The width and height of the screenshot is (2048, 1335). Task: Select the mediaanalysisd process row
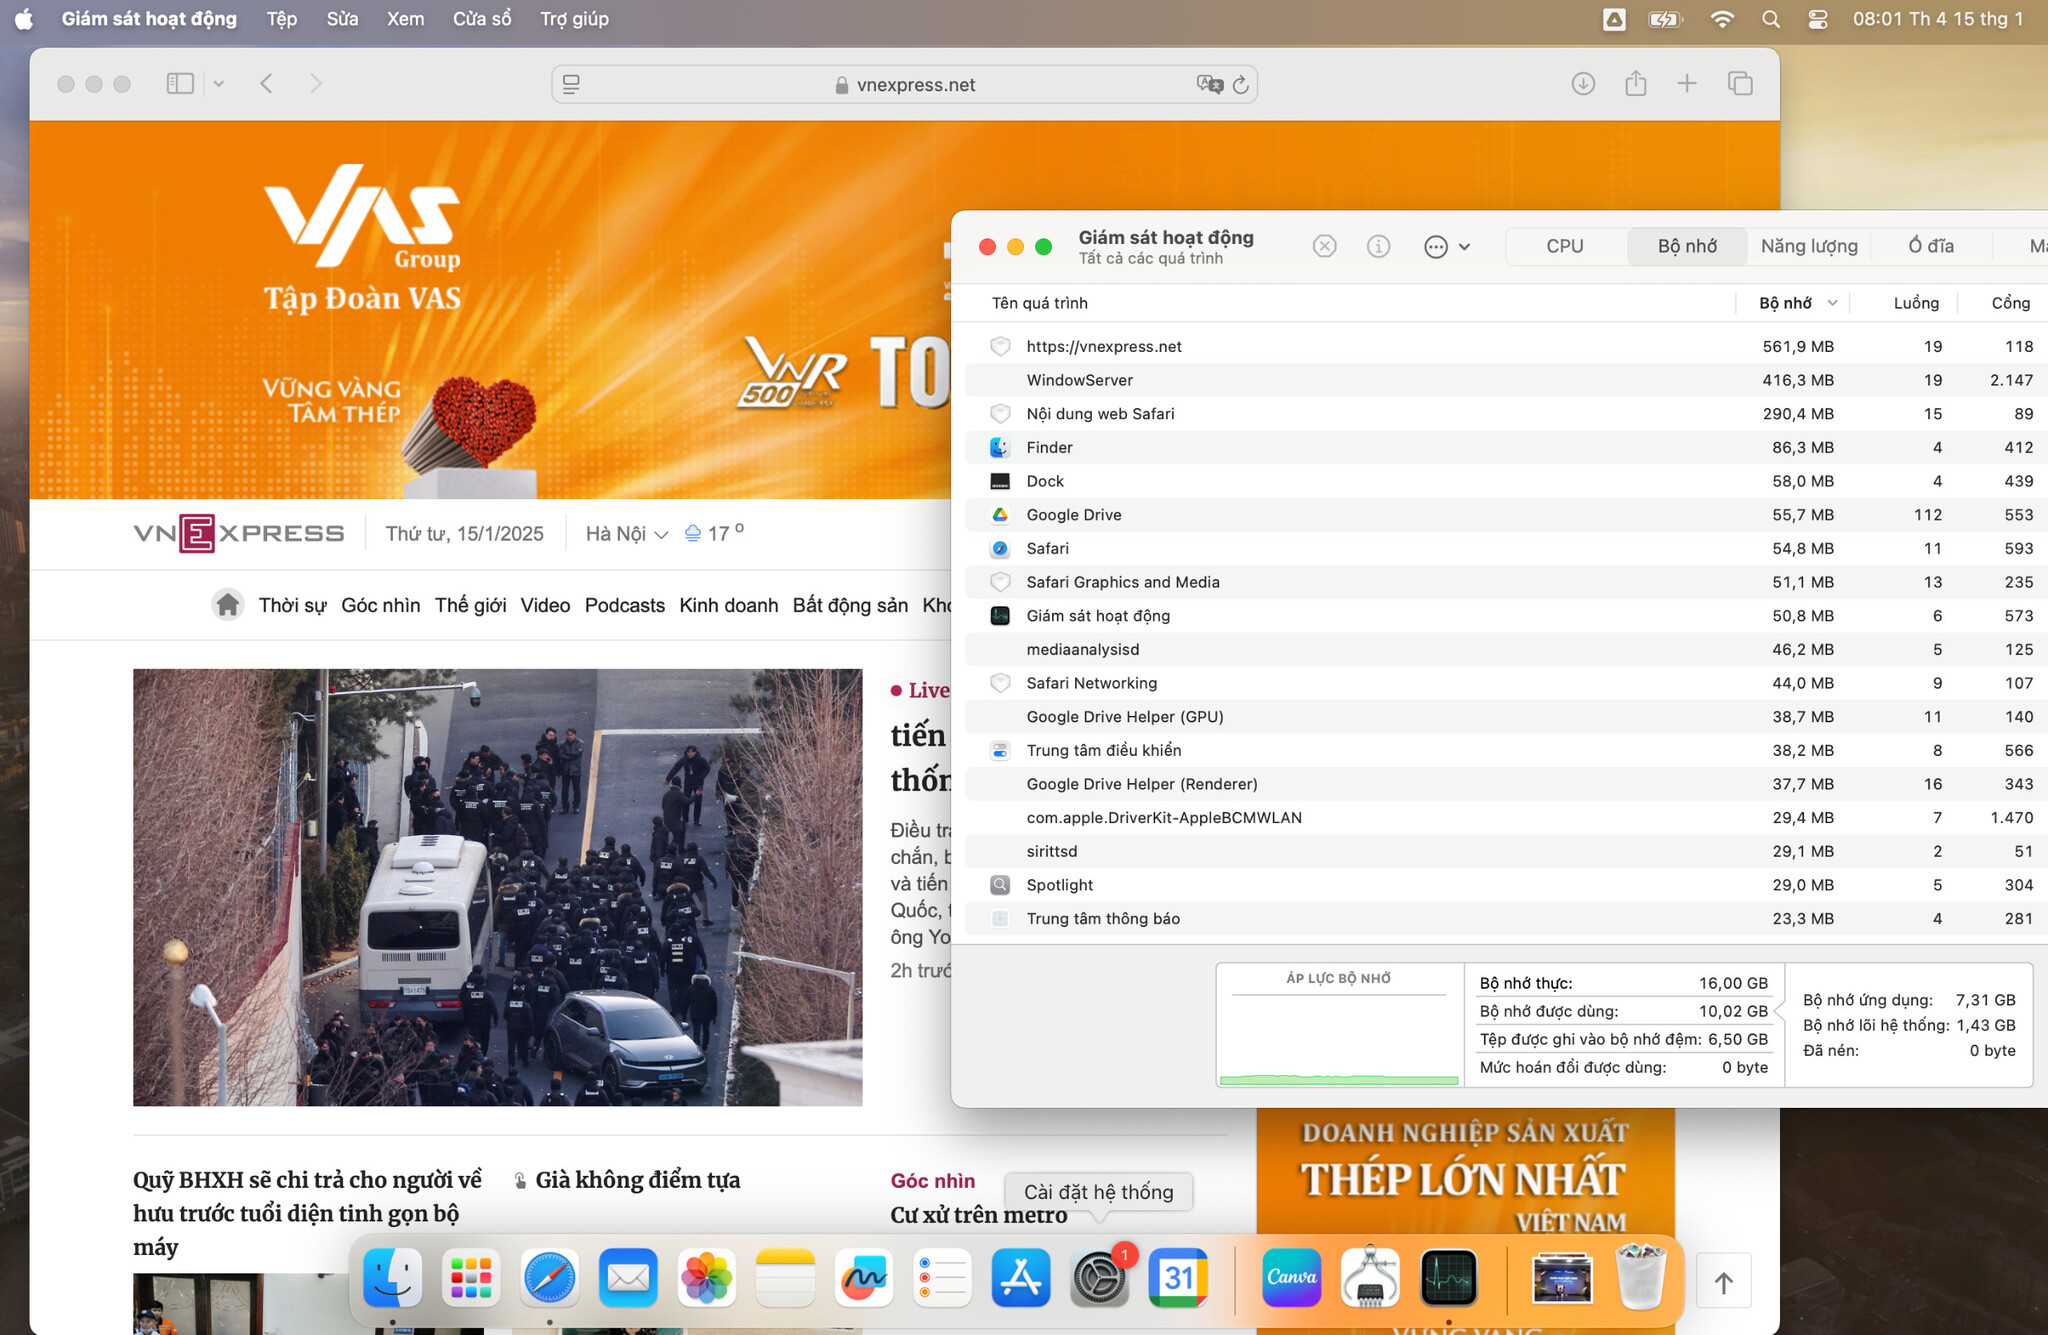pyautogui.click(x=1506, y=649)
